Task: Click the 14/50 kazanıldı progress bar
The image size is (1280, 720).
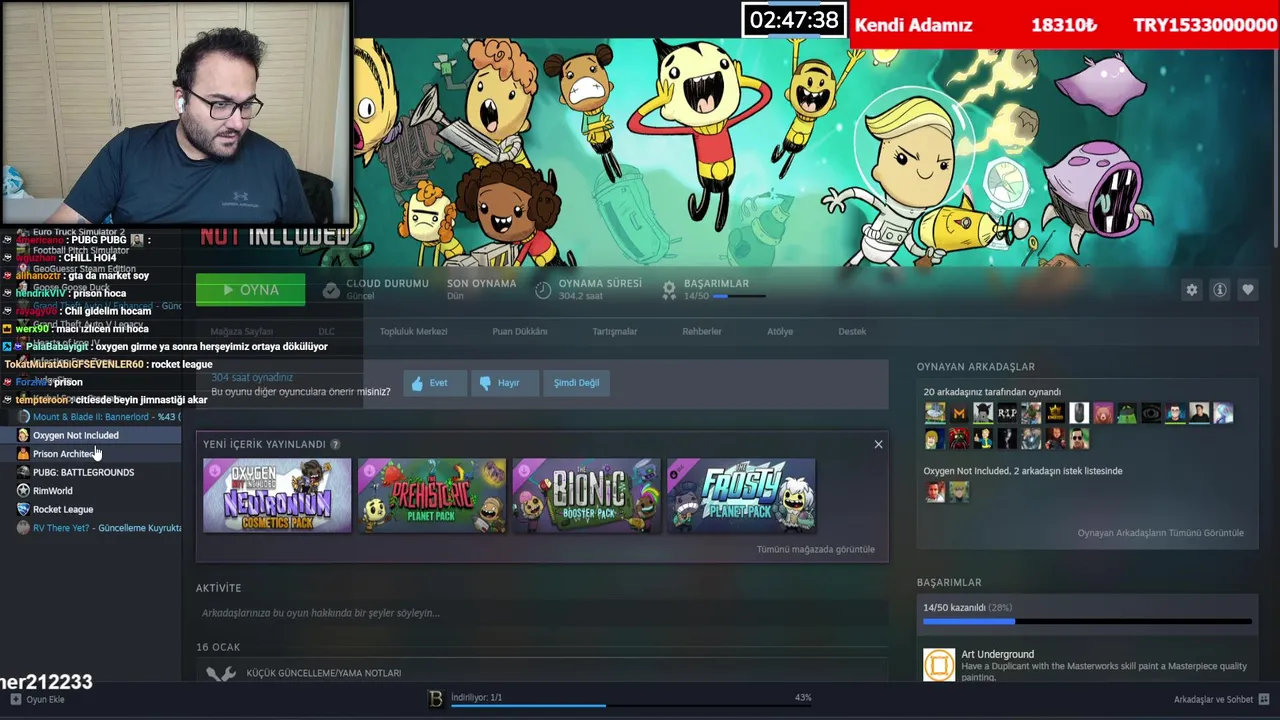Action: coord(1087,622)
